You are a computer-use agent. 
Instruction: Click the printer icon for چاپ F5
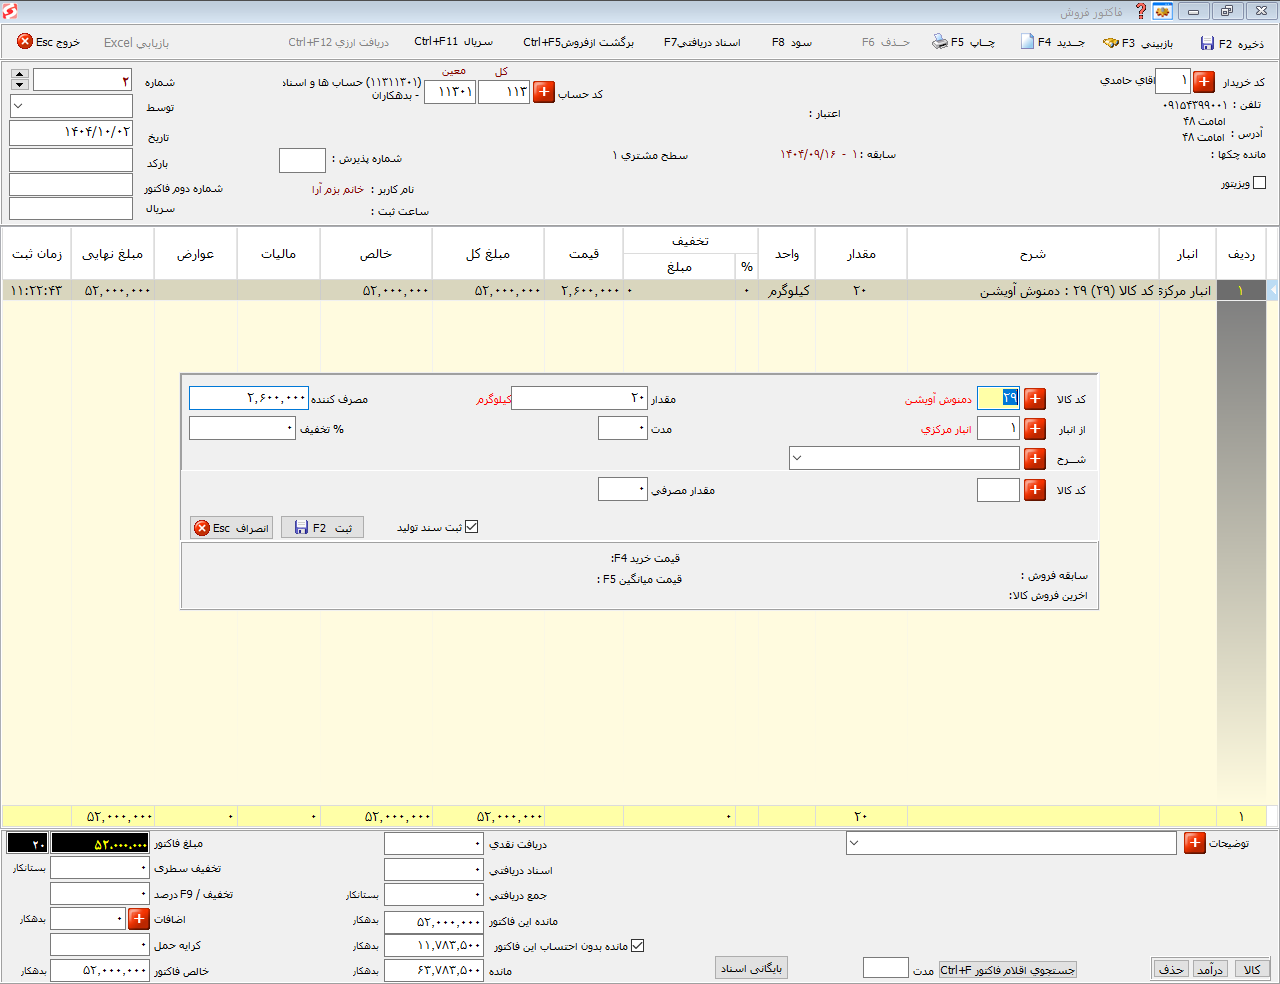[940, 42]
